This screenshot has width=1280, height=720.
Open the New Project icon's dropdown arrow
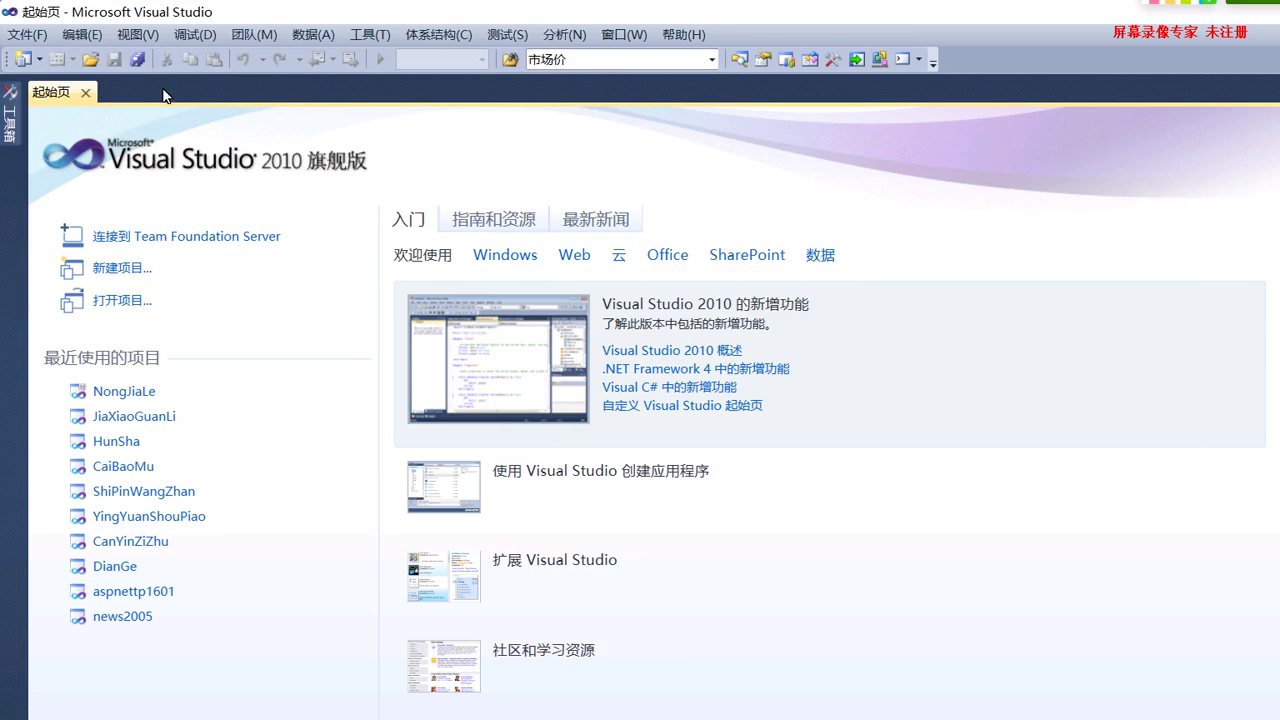click(x=40, y=60)
